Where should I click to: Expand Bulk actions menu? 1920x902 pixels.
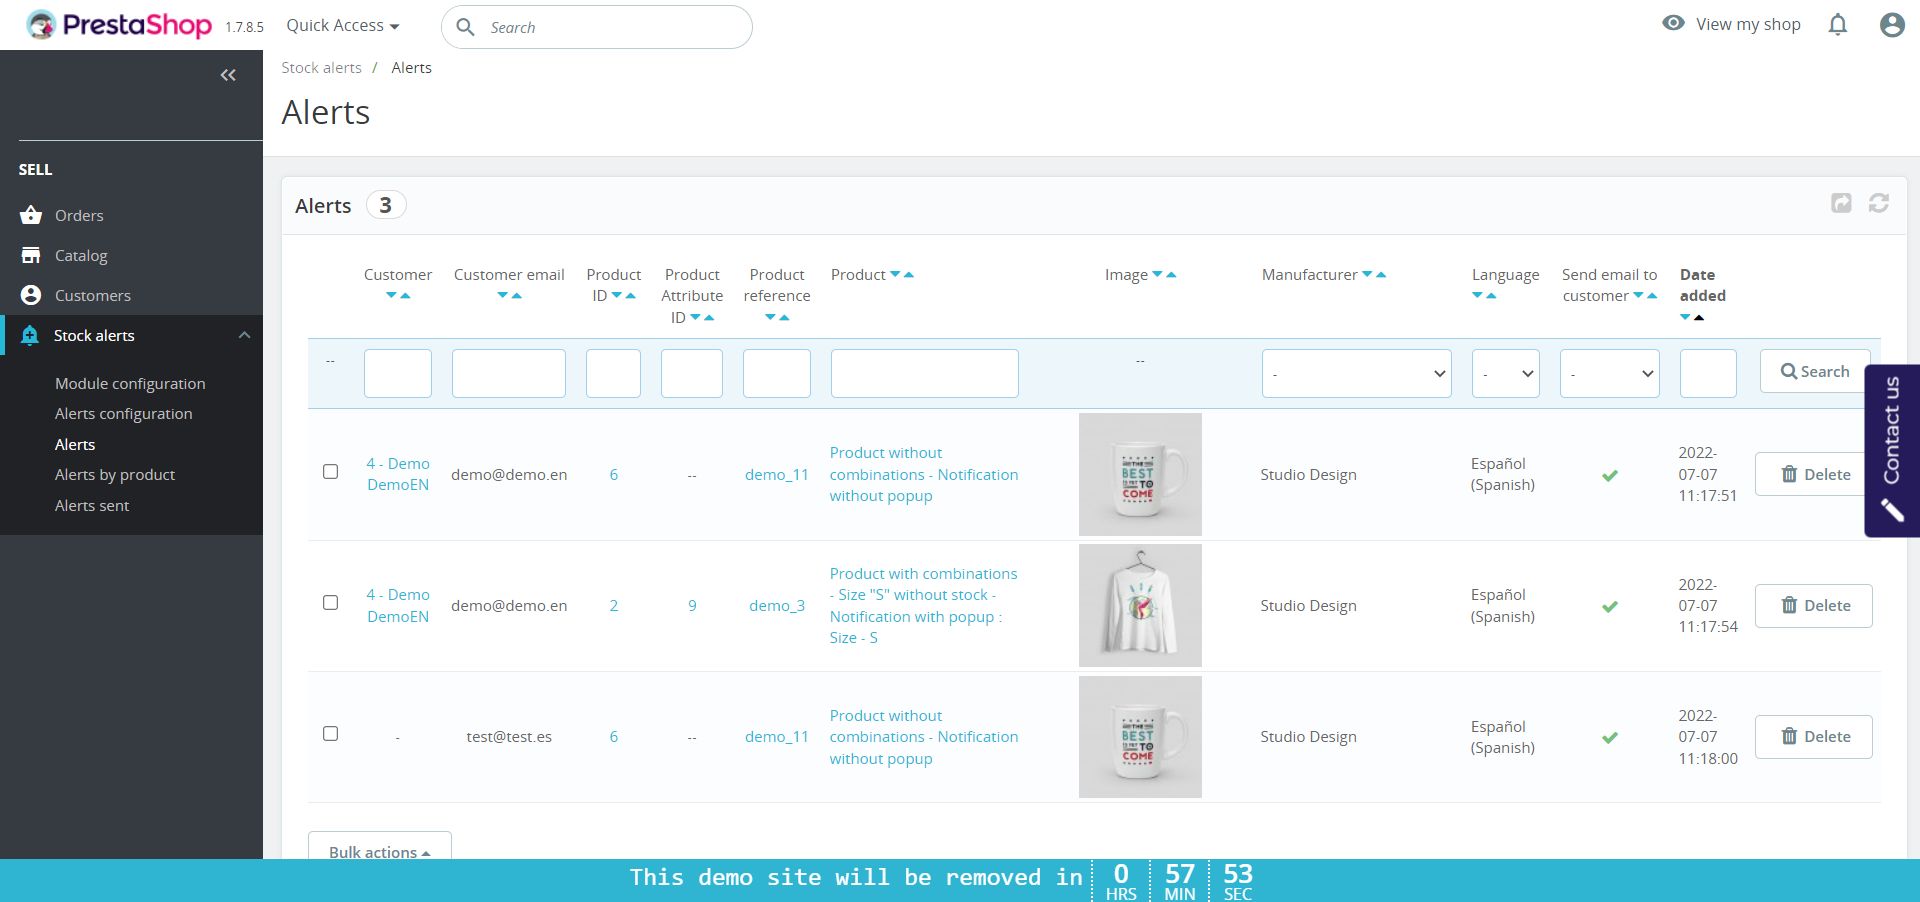point(380,848)
